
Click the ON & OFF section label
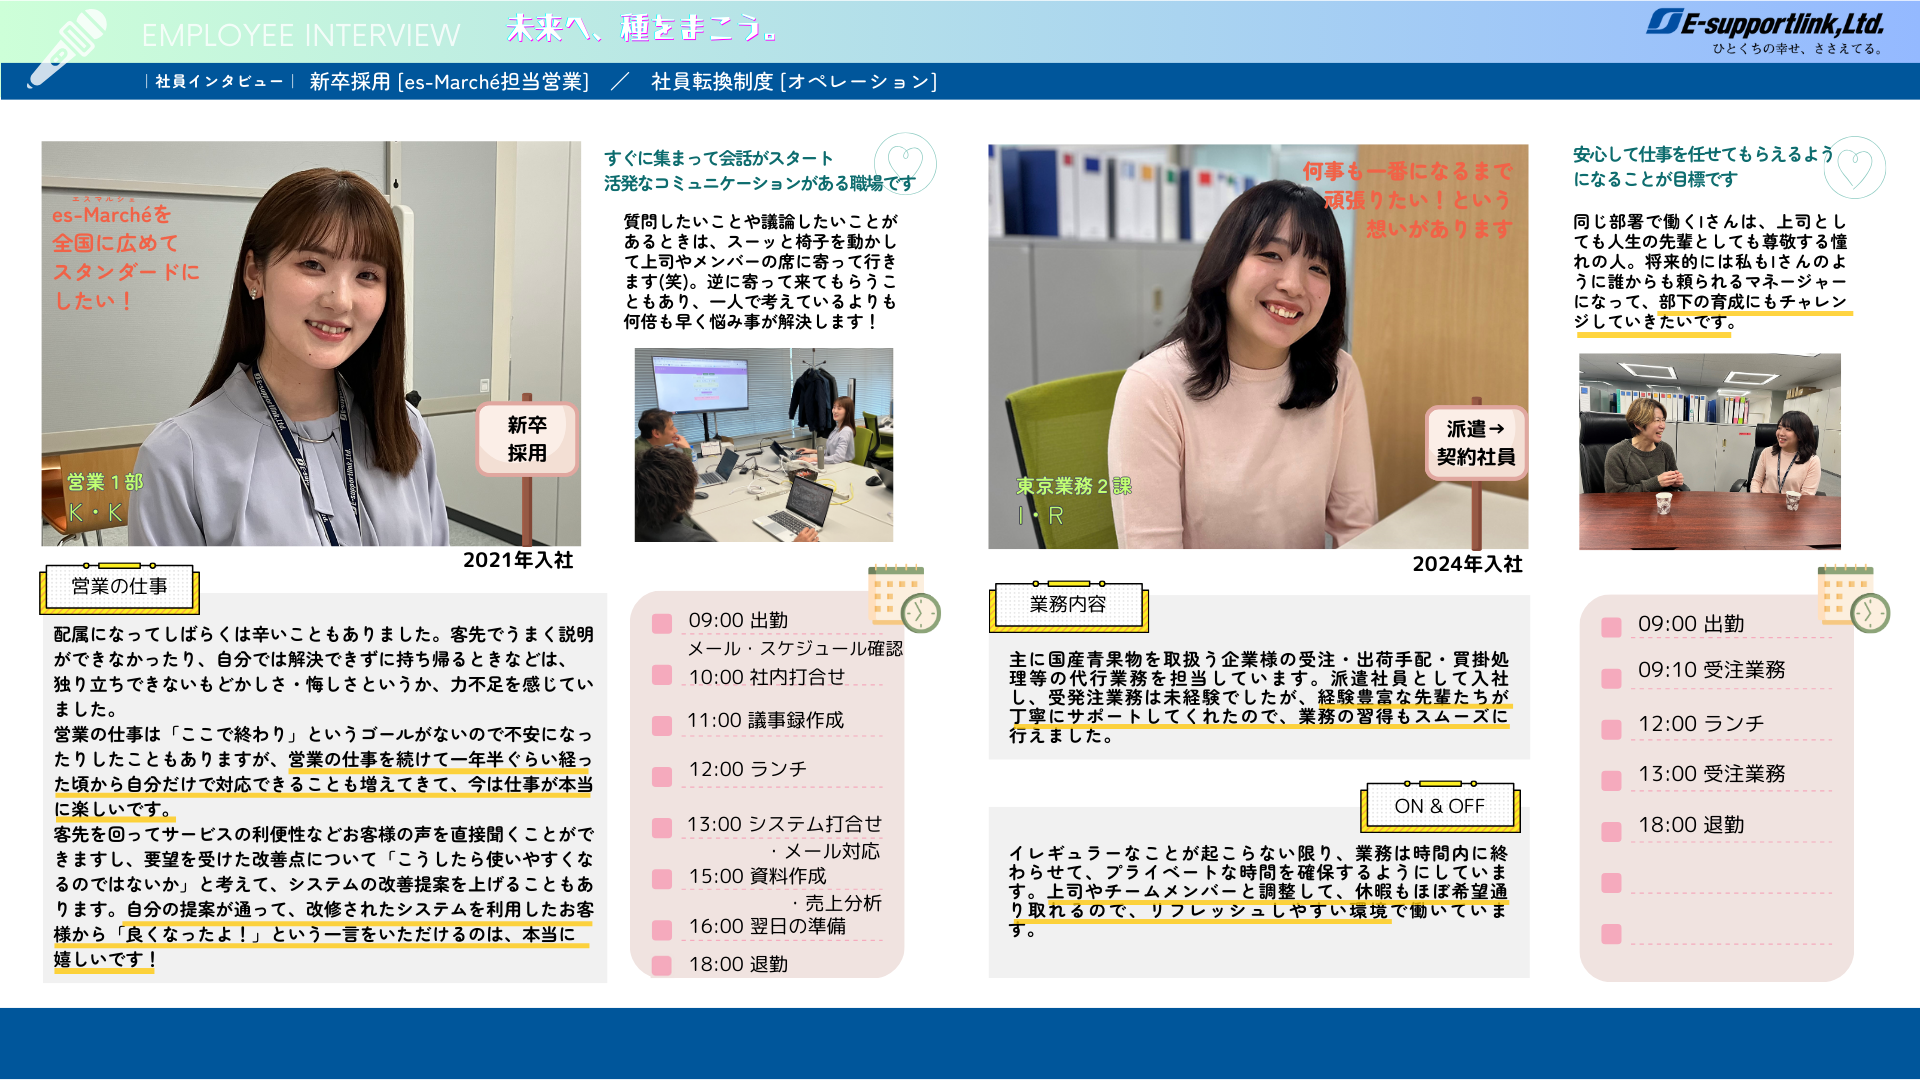(1440, 806)
